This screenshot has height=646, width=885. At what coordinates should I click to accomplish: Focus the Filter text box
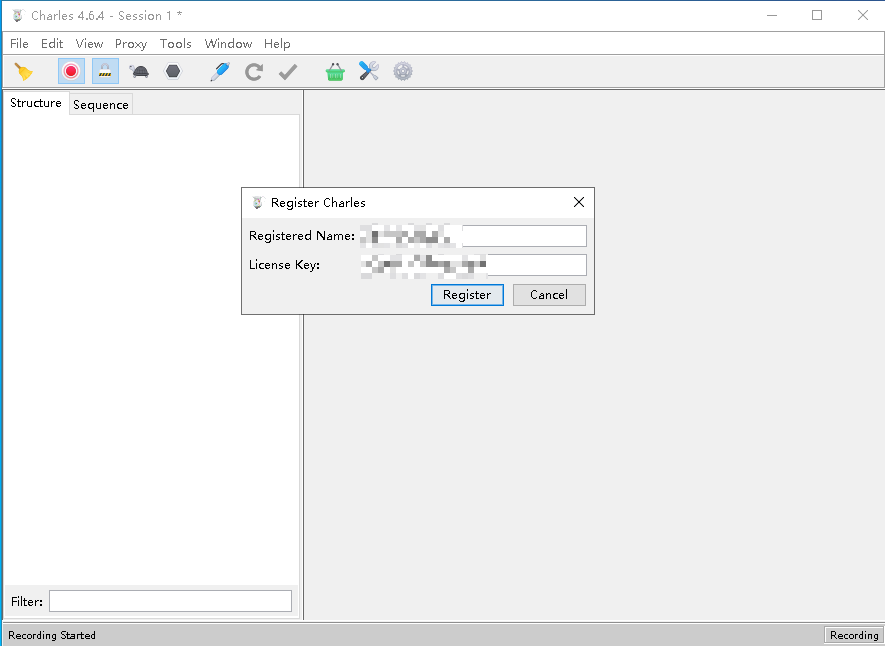click(x=170, y=601)
